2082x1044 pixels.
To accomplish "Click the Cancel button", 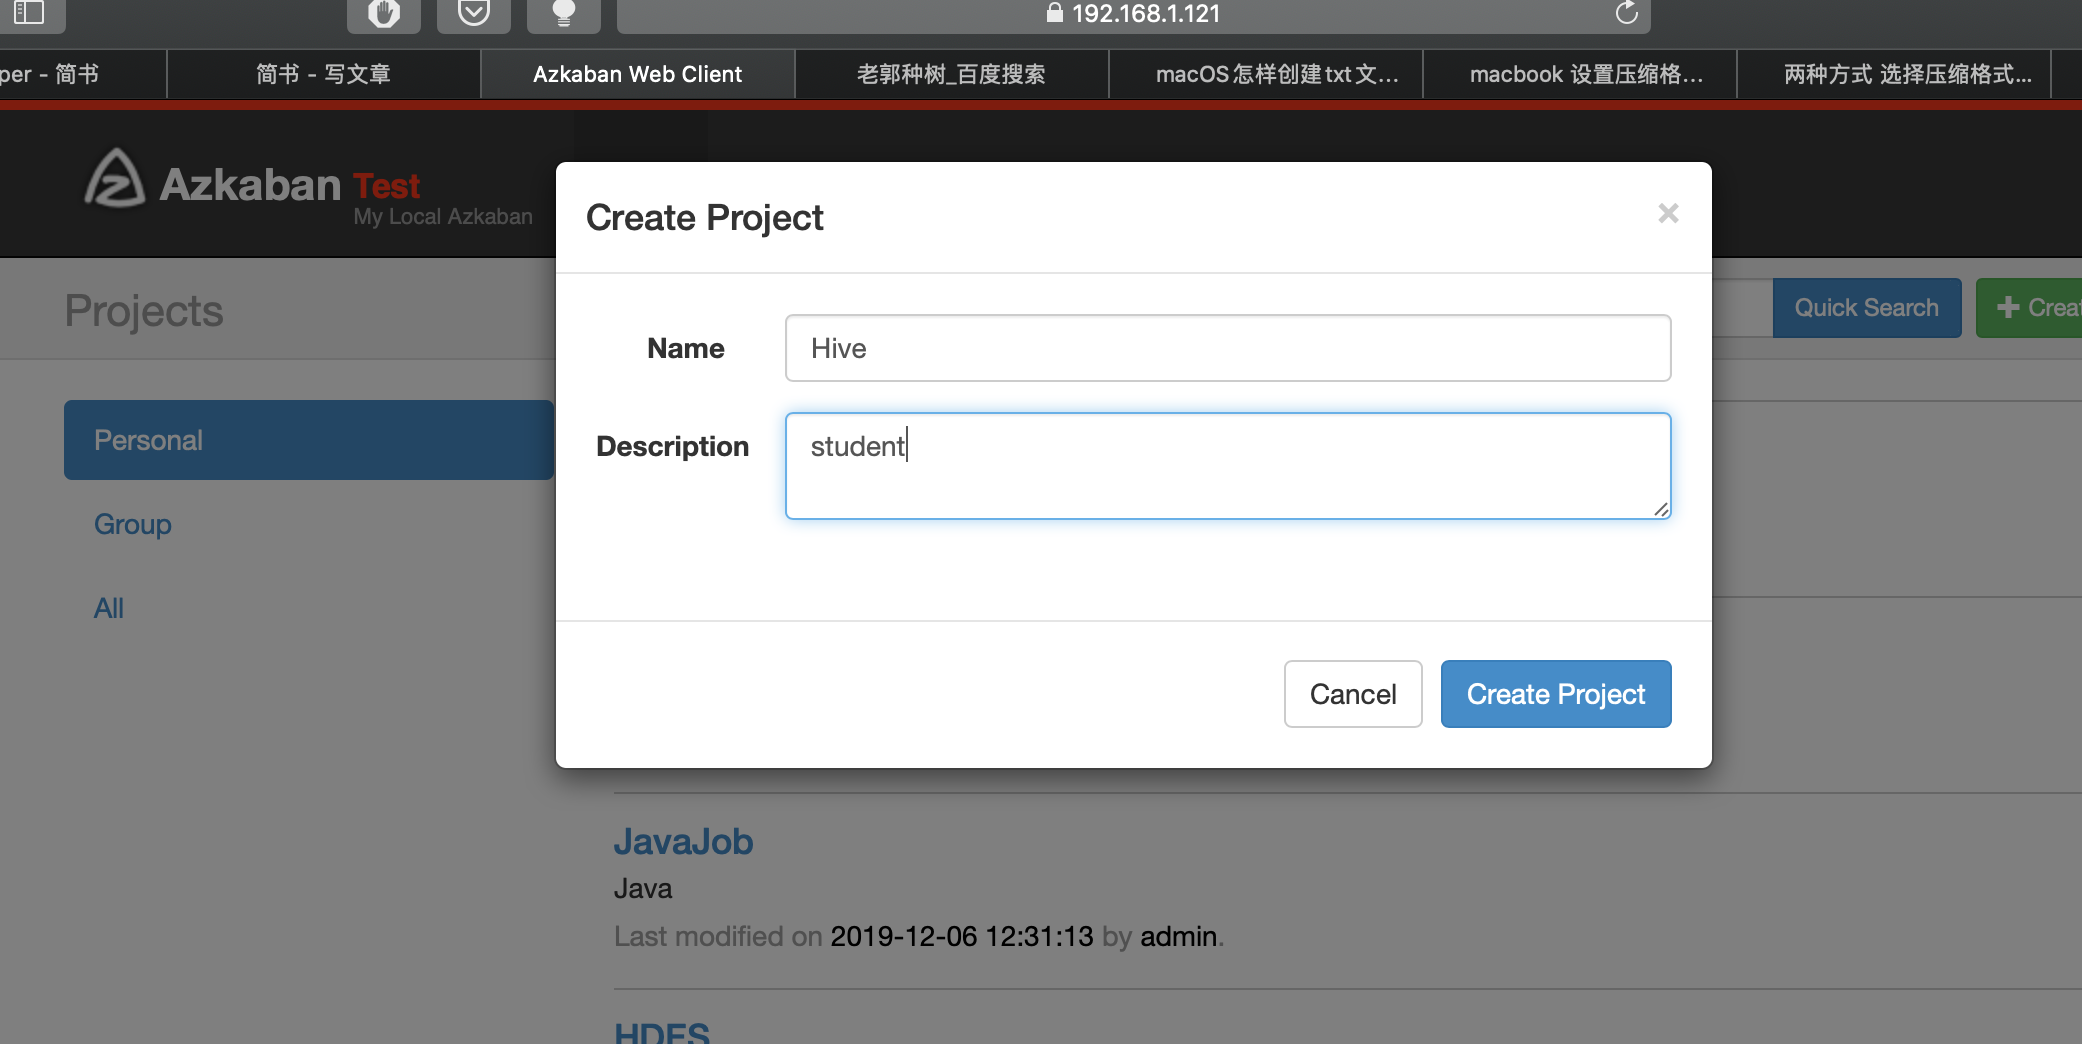I will 1353,694.
